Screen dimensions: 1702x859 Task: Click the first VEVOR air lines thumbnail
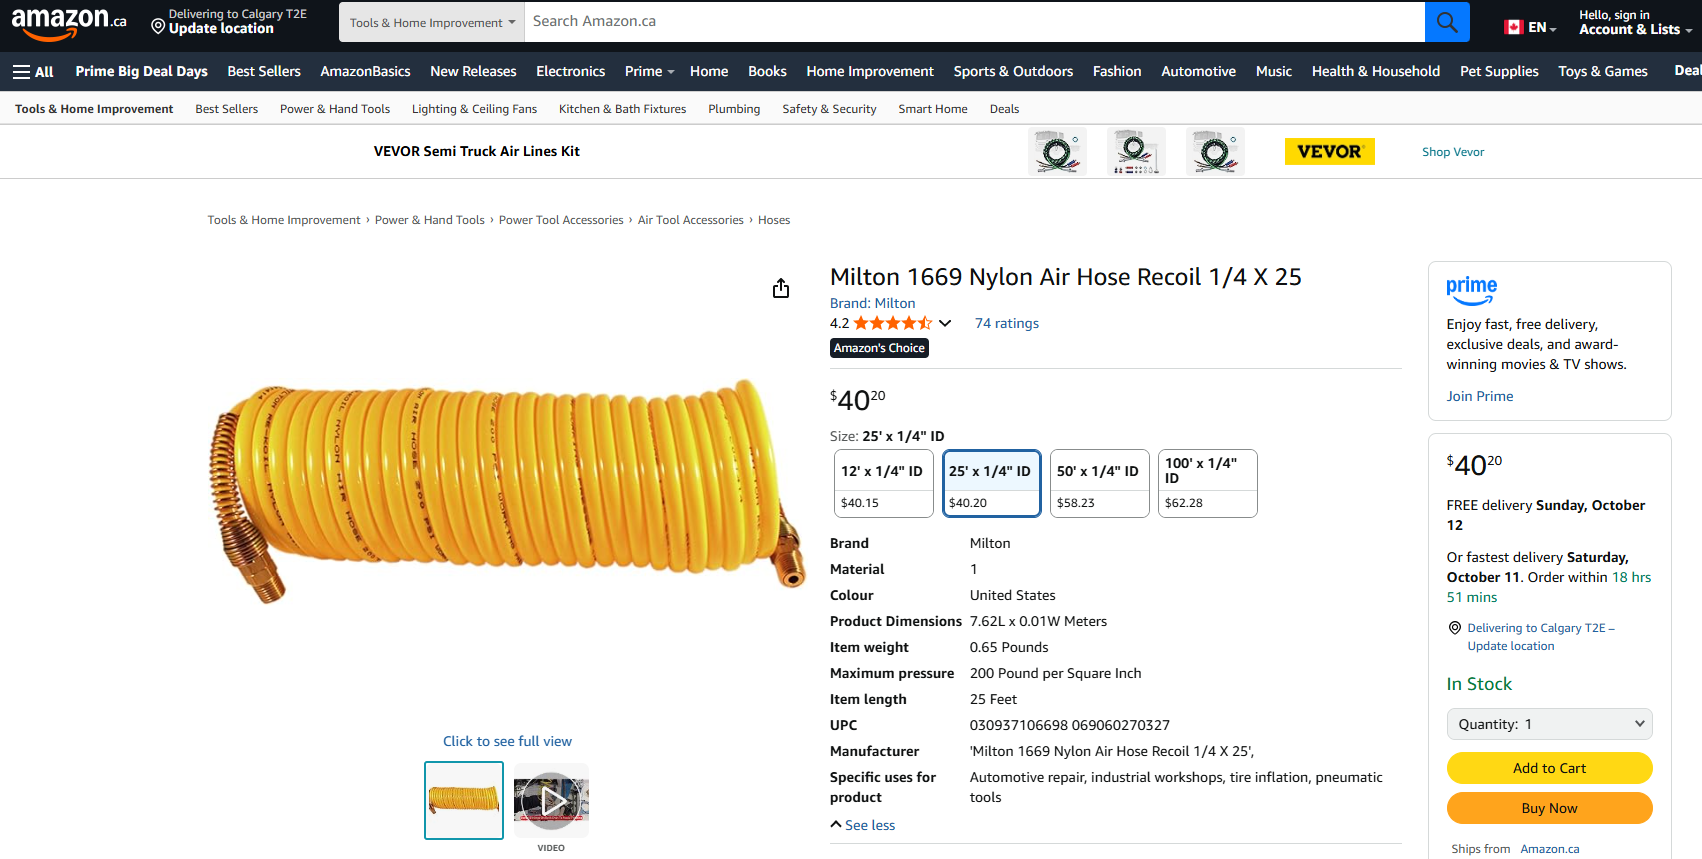coord(1057,152)
